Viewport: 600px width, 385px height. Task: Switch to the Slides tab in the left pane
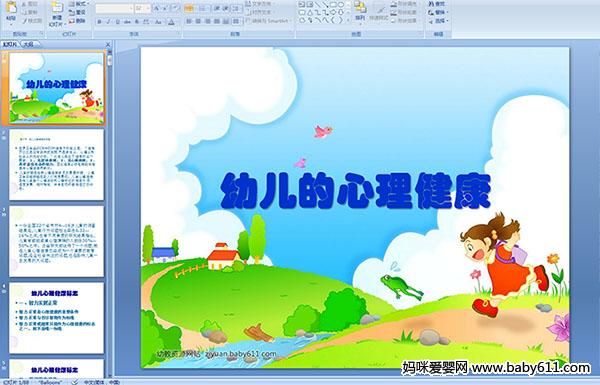click(10, 44)
